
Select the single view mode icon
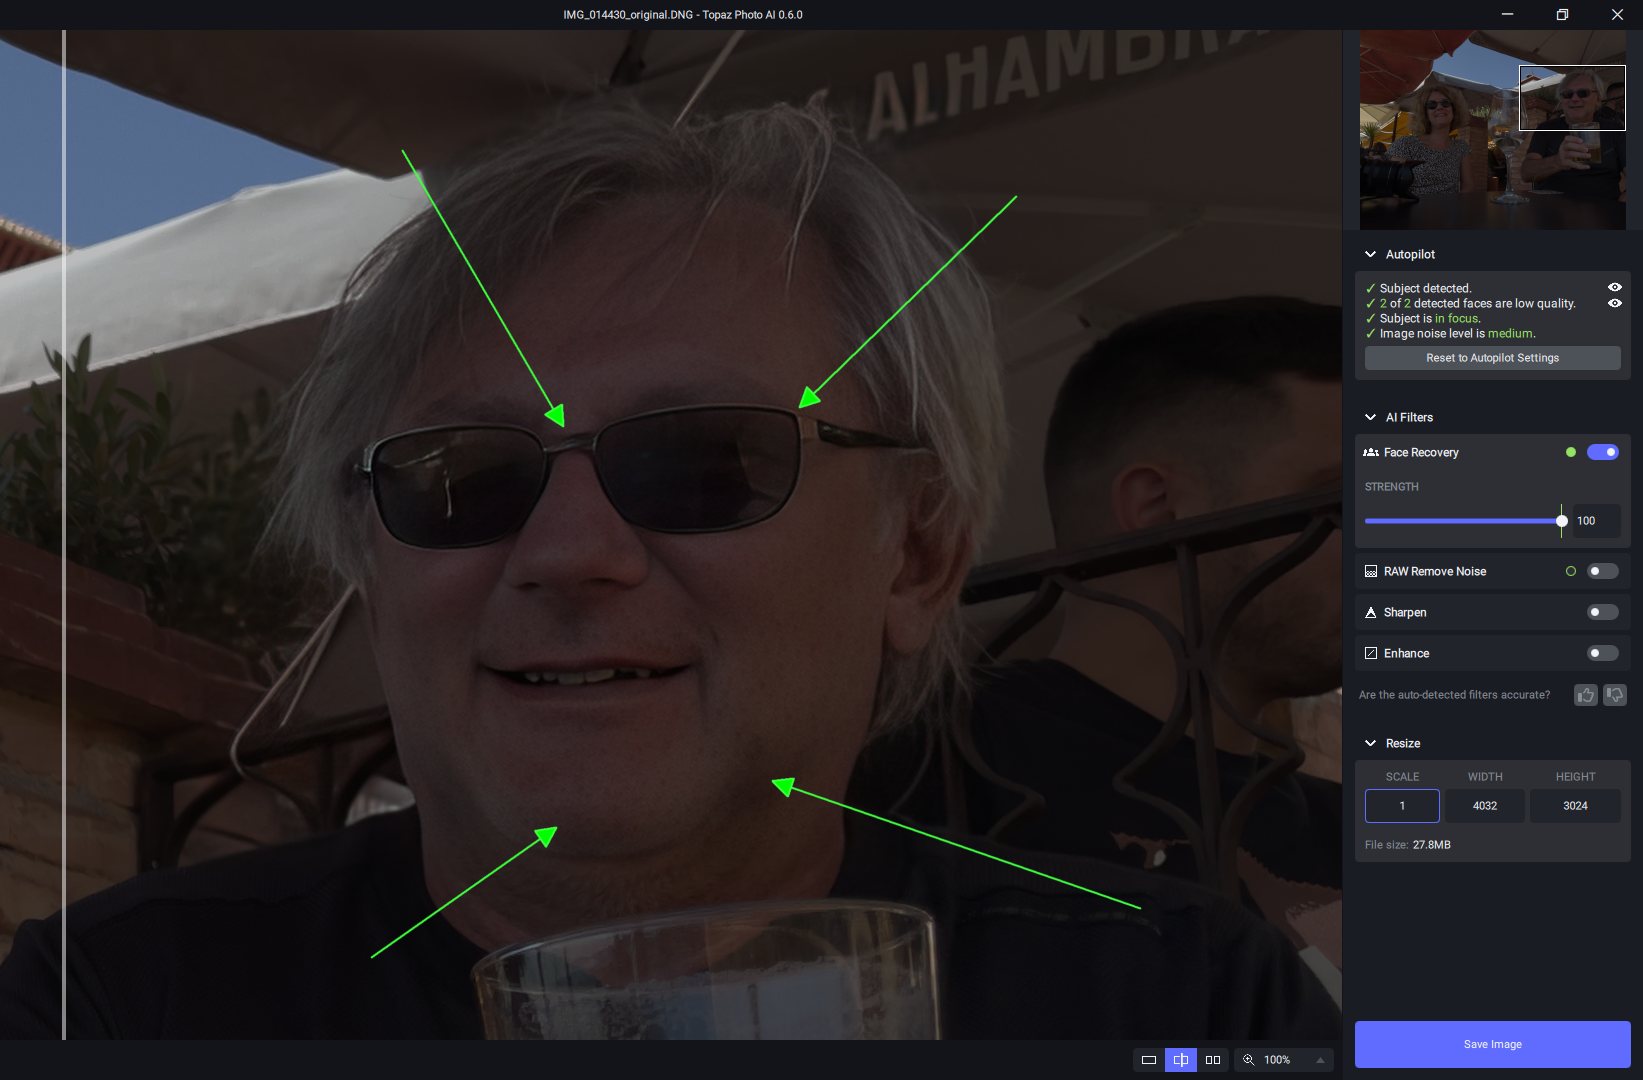1149,1060
